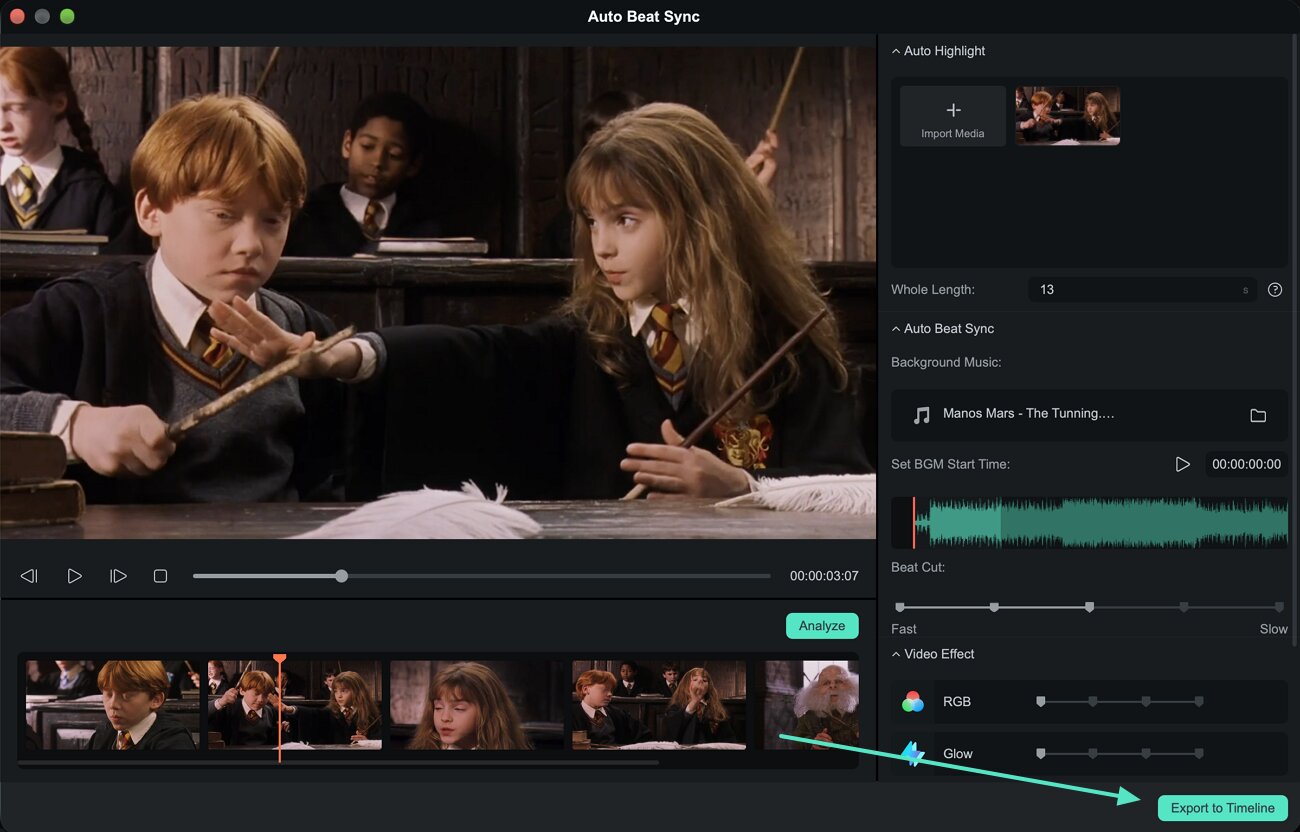Click the Manos Mars music file name

click(1028, 414)
